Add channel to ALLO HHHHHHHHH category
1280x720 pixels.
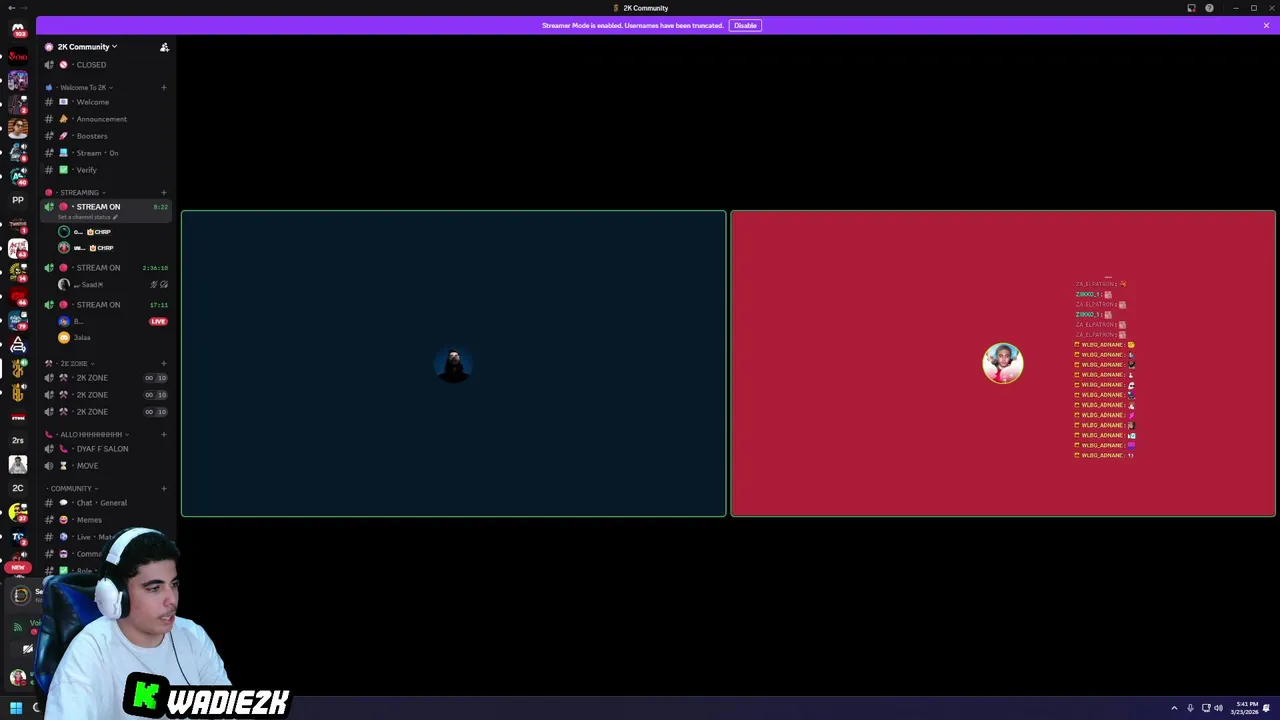(164, 434)
